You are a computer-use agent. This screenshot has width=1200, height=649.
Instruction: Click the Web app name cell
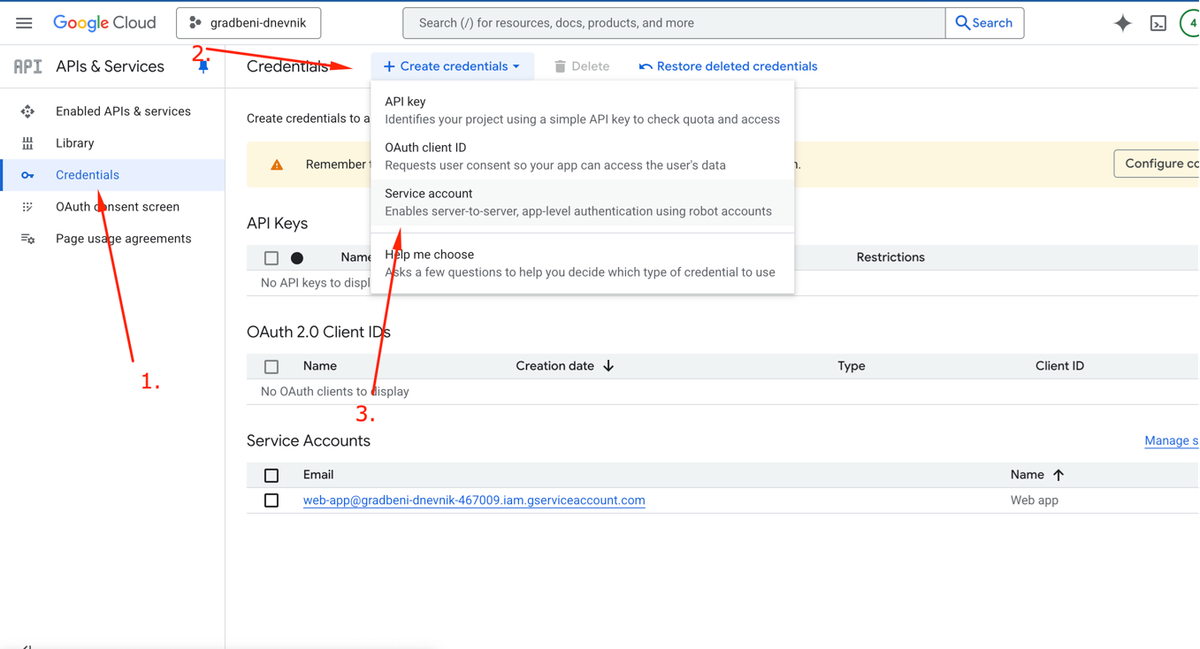coord(1034,500)
